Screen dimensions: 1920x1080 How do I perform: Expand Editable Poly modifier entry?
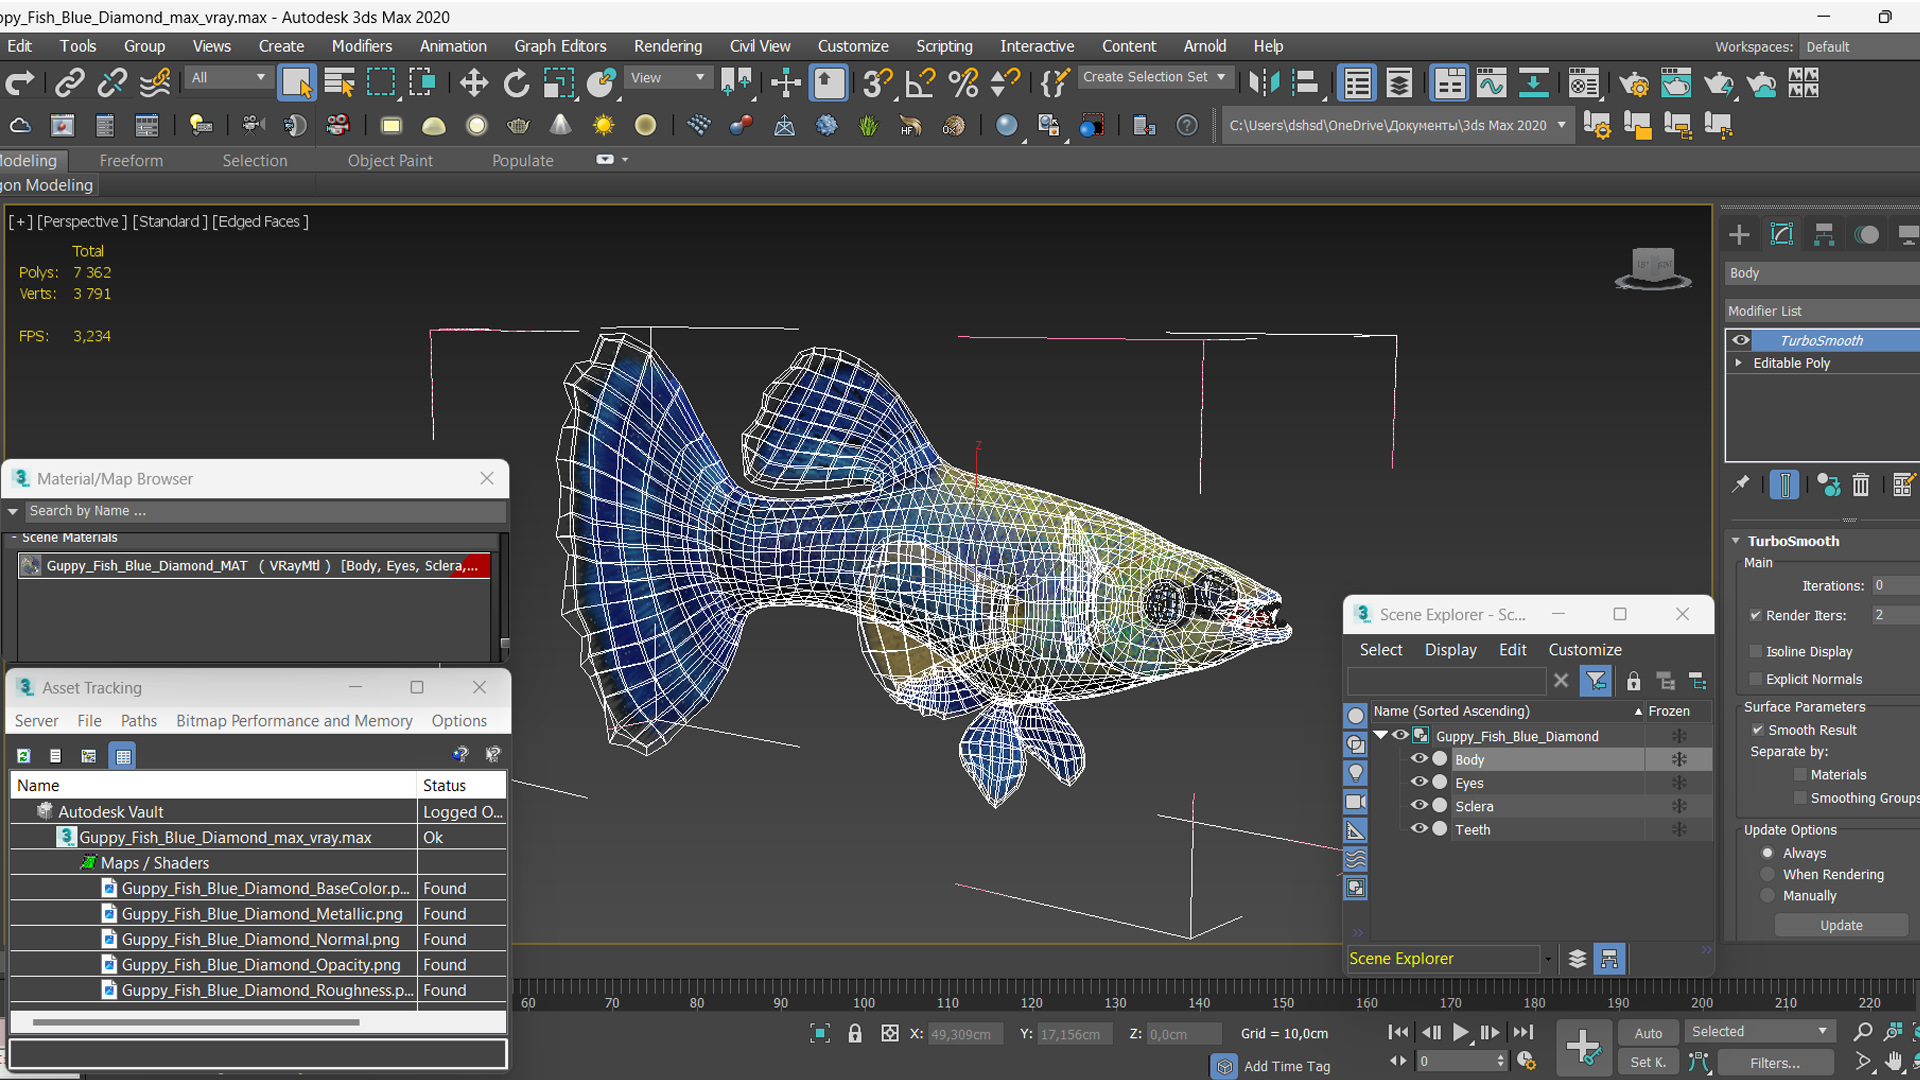(1739, 363)
